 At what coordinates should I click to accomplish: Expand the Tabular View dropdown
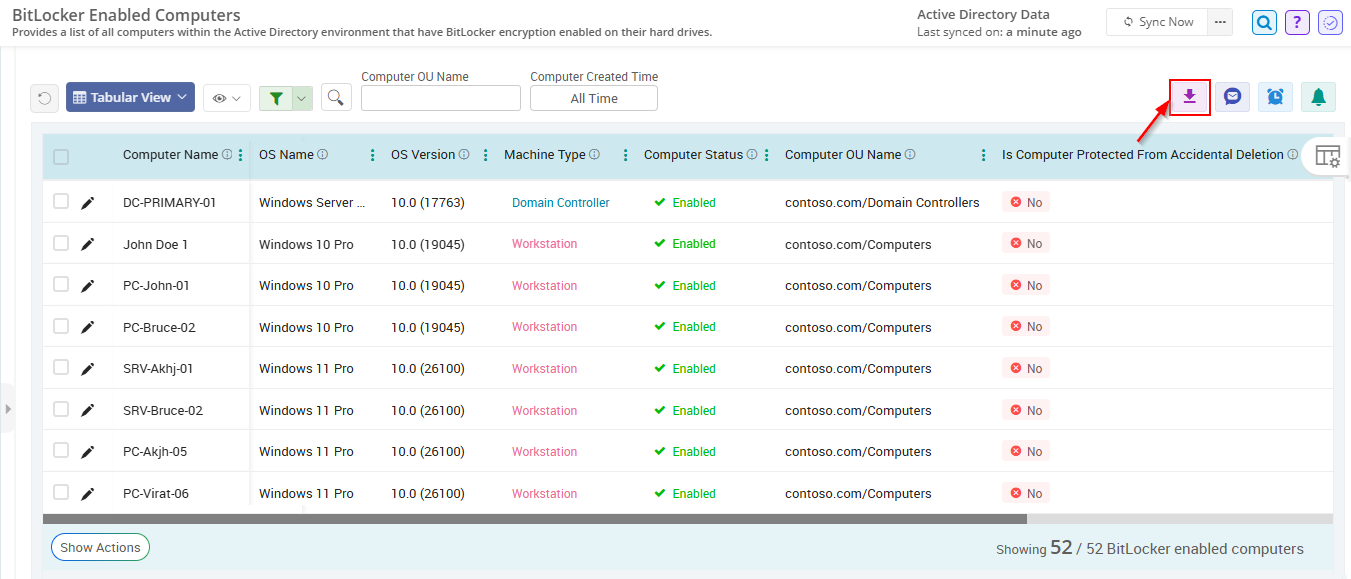[x=130, y=96]
